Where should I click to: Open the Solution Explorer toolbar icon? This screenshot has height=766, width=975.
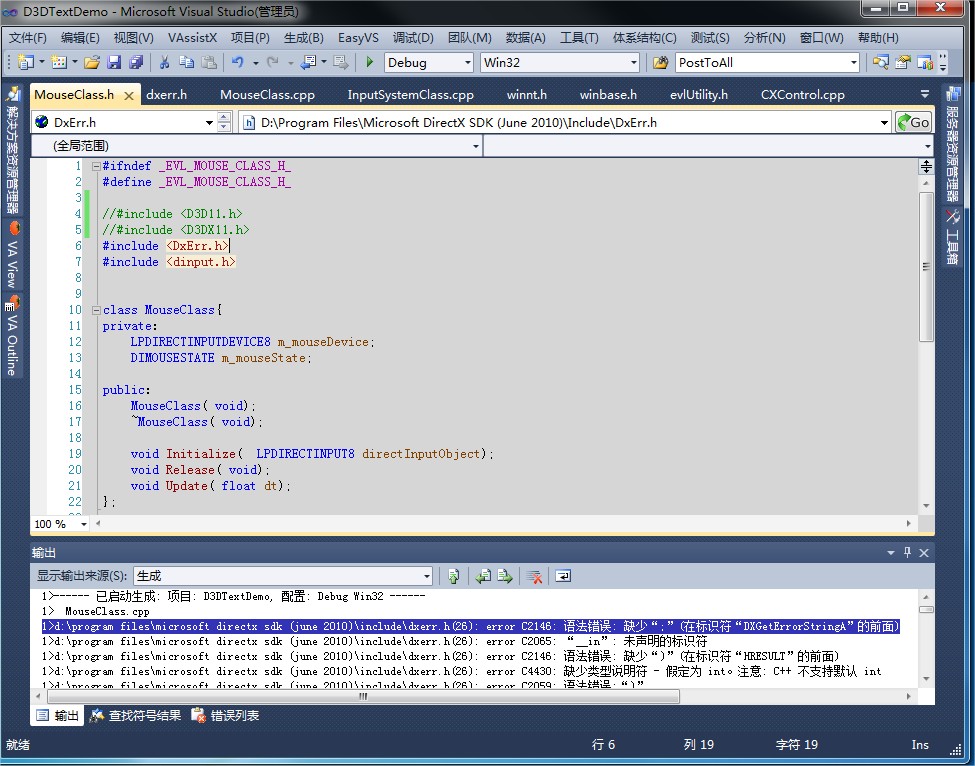(880, 62)
